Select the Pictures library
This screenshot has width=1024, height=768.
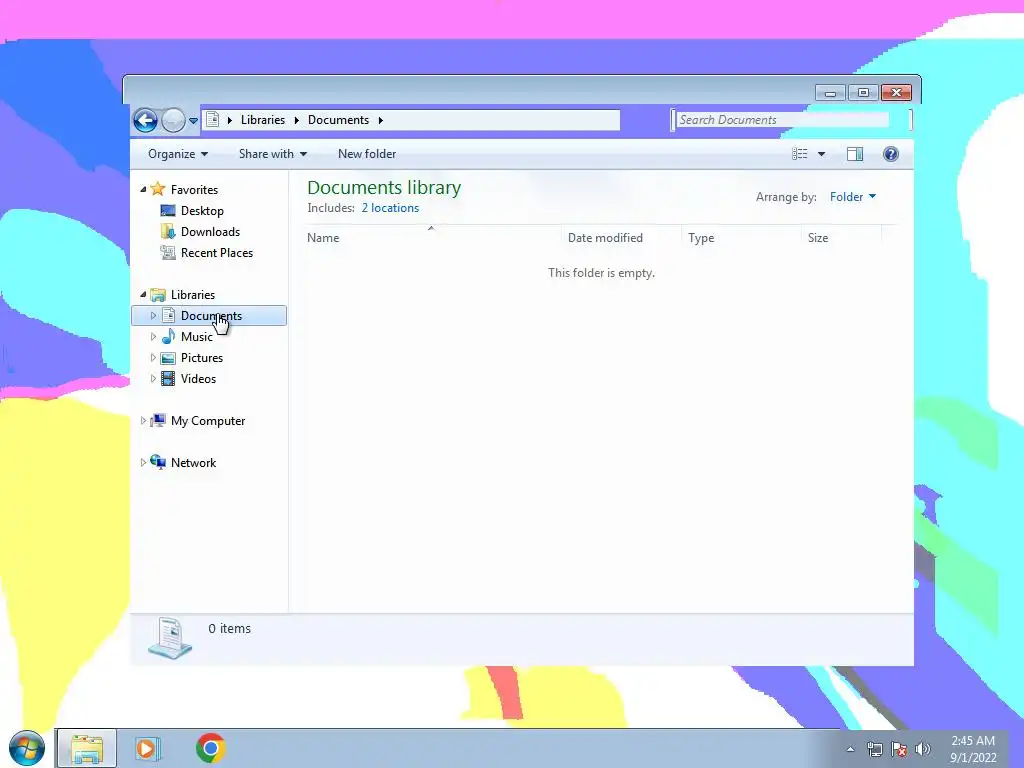click(202, 358)
